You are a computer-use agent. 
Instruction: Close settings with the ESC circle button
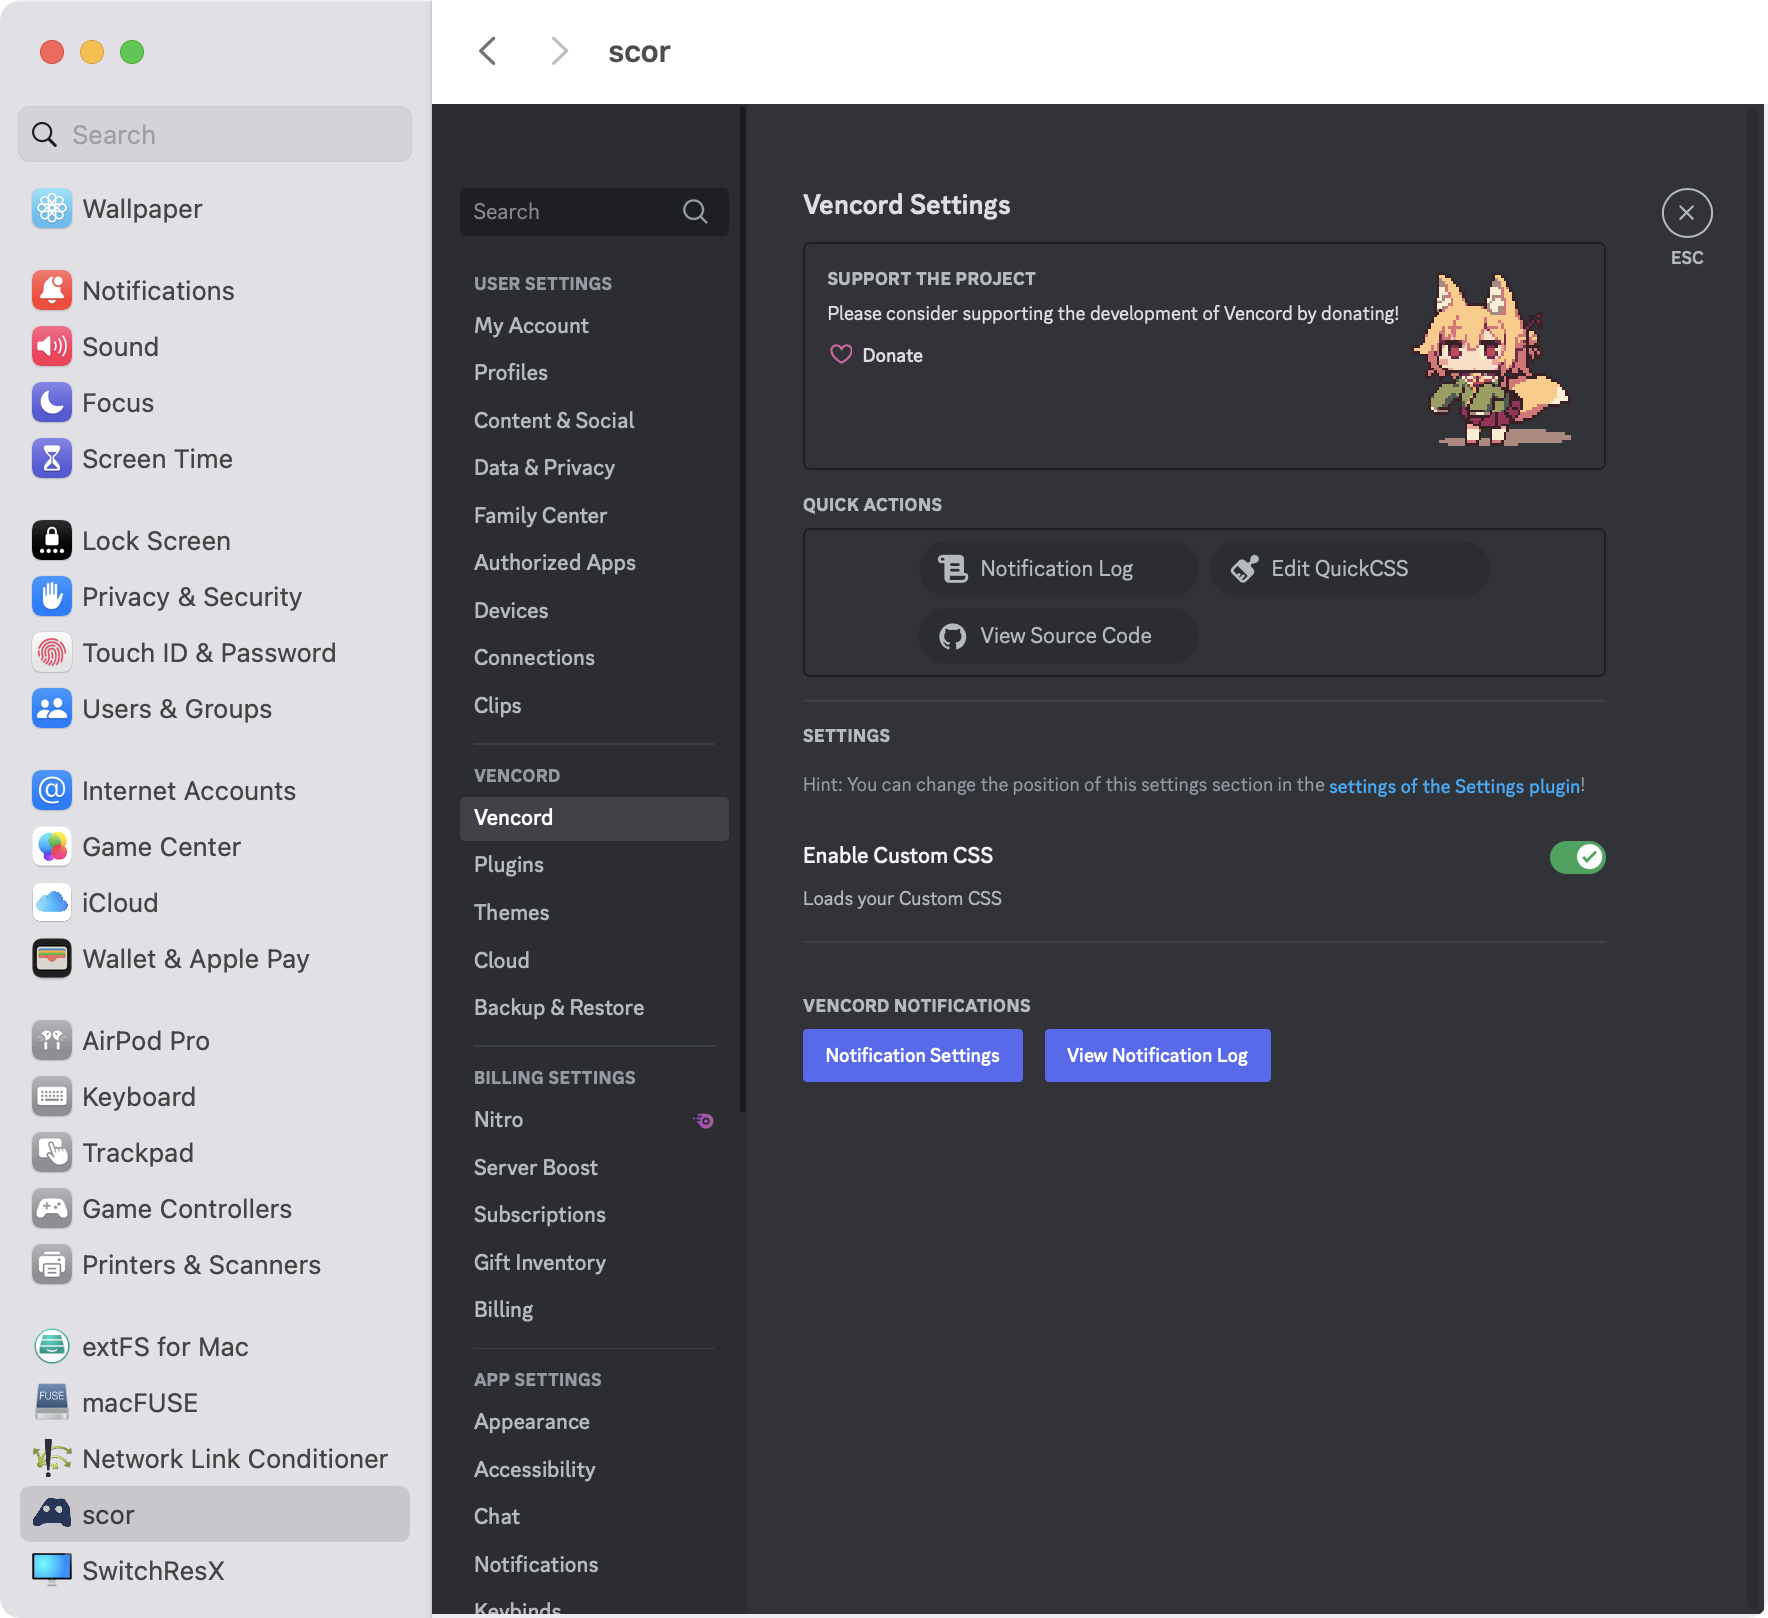[1687, 213]
